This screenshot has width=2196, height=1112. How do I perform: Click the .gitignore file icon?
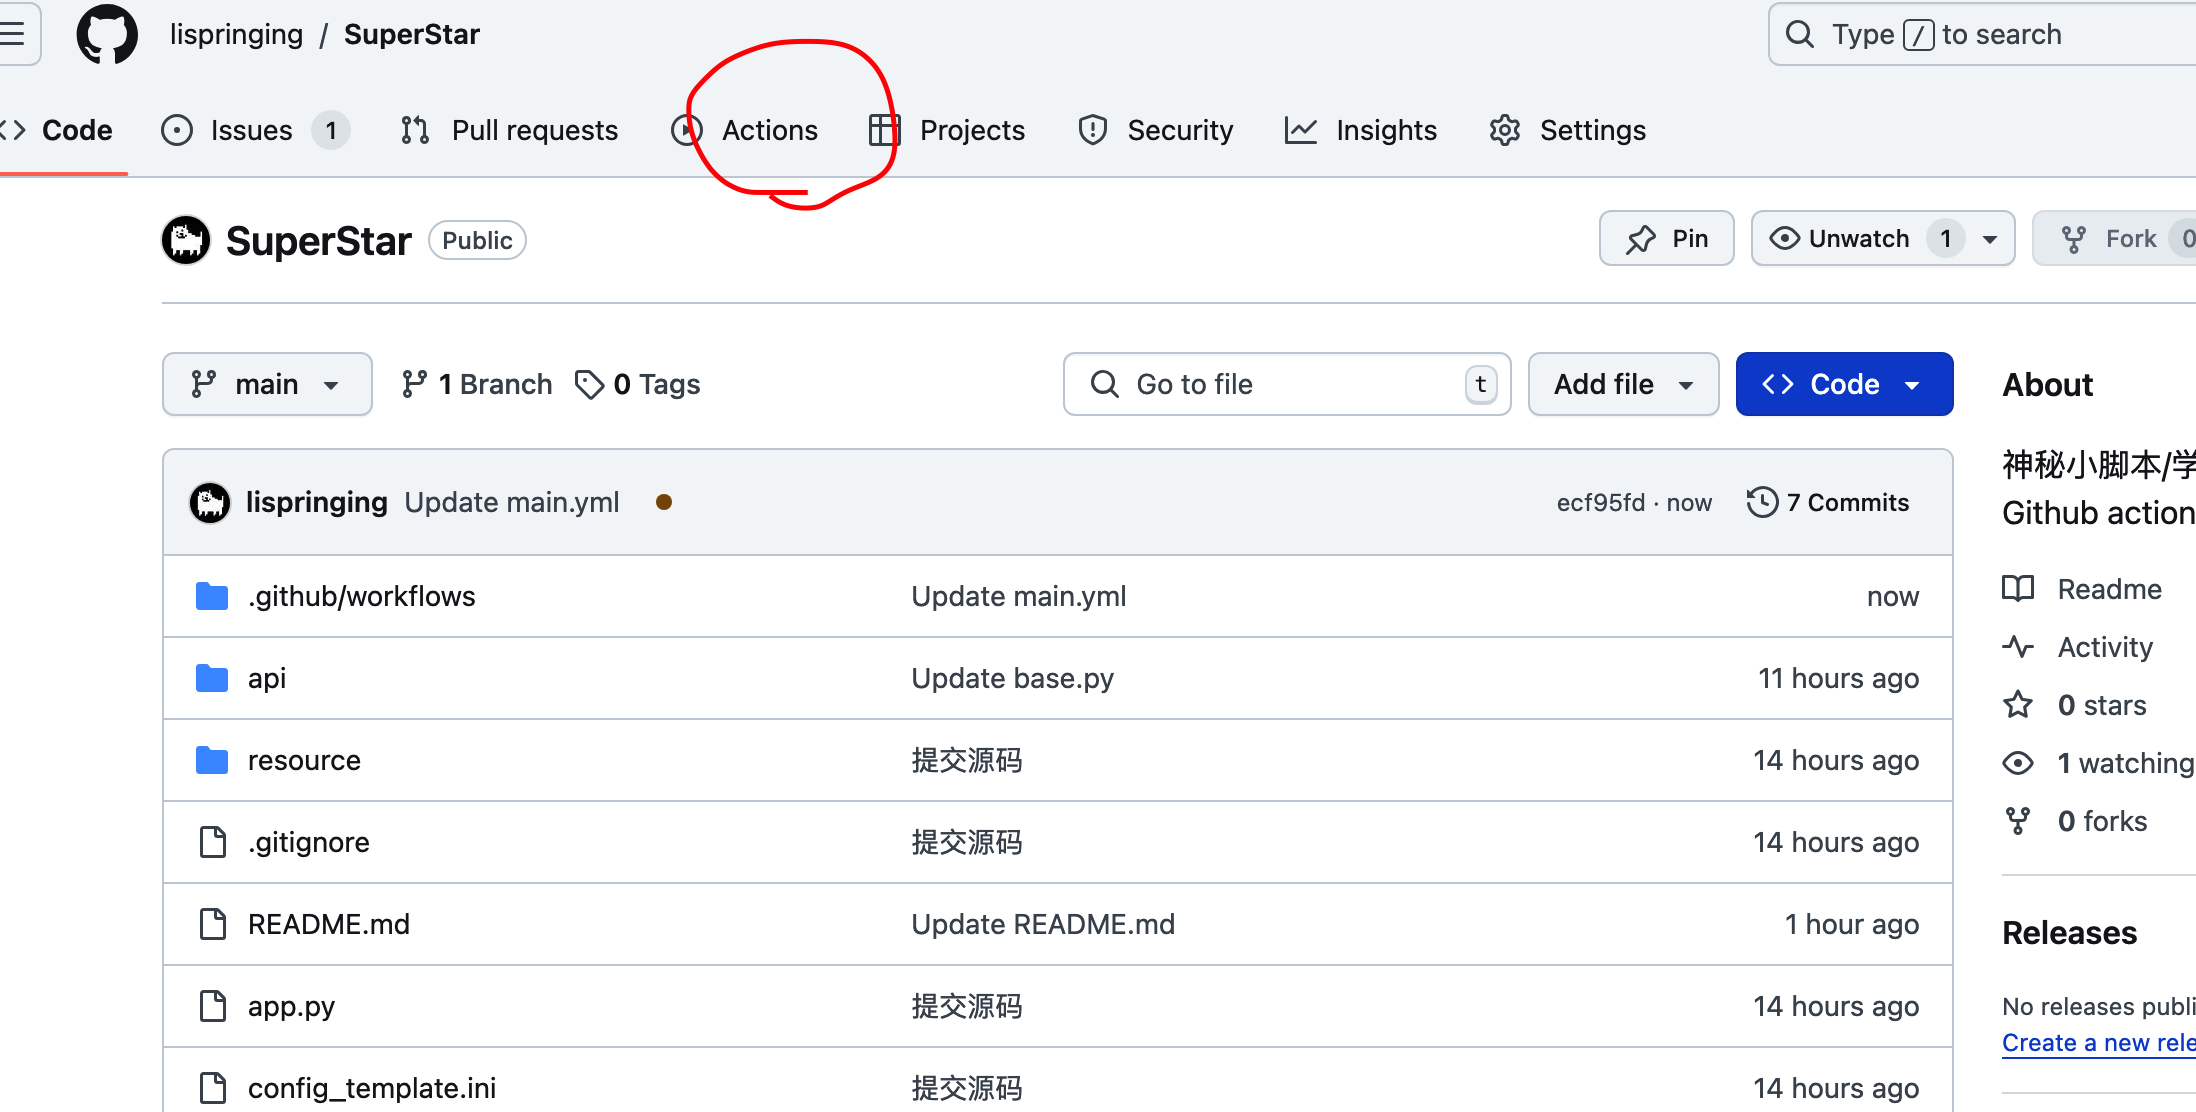tap(212, 842)
